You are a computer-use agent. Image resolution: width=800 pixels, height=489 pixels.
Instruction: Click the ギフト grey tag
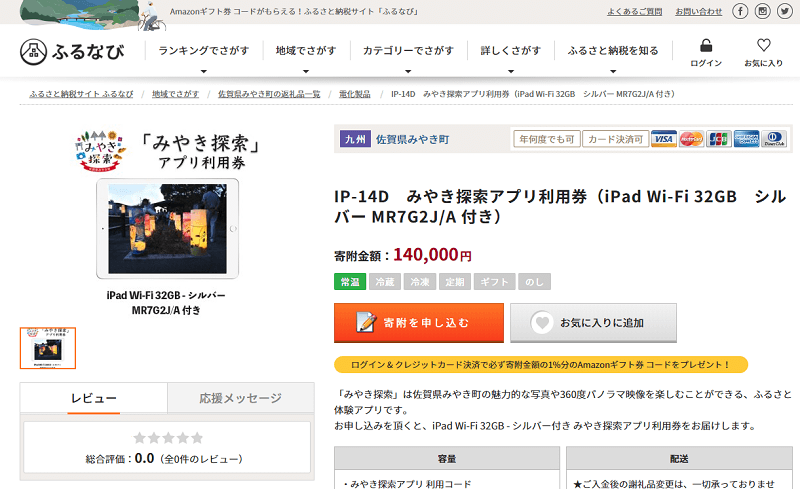coord(494,282)
